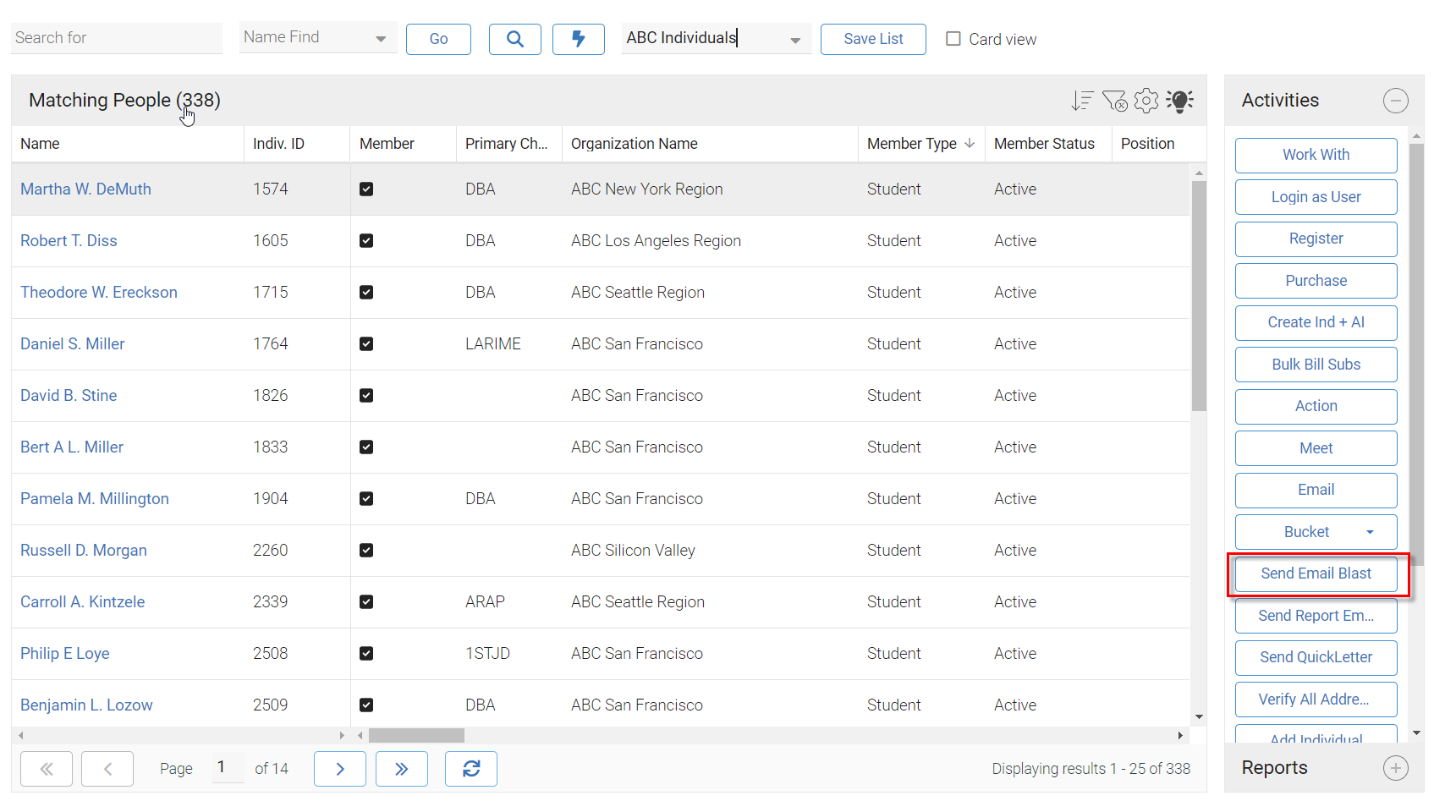1434x801 pixels.
Task: Toggle Member checkbox for Martha W. DeMuth
Action: (x=366, y=189)
